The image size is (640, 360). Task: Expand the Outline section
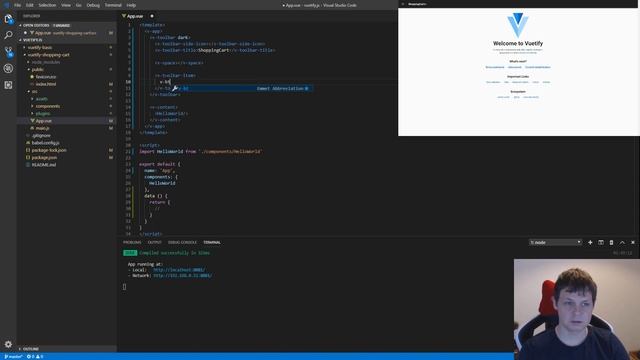click(x=31, y=349)
